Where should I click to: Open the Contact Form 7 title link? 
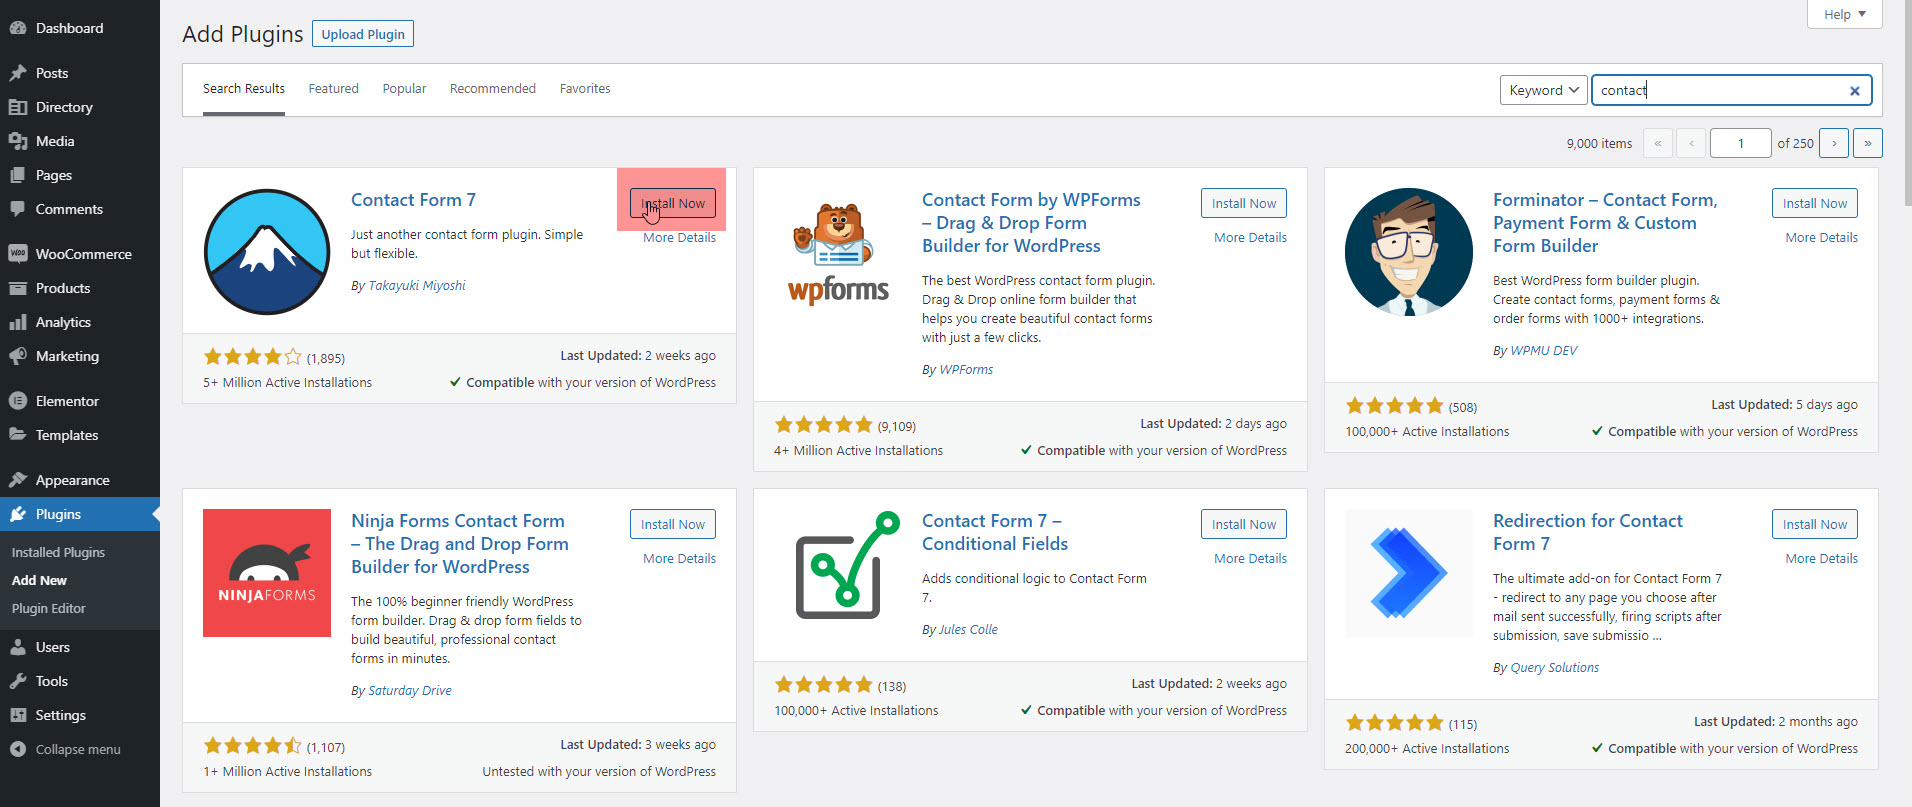(x=413, y=200)
